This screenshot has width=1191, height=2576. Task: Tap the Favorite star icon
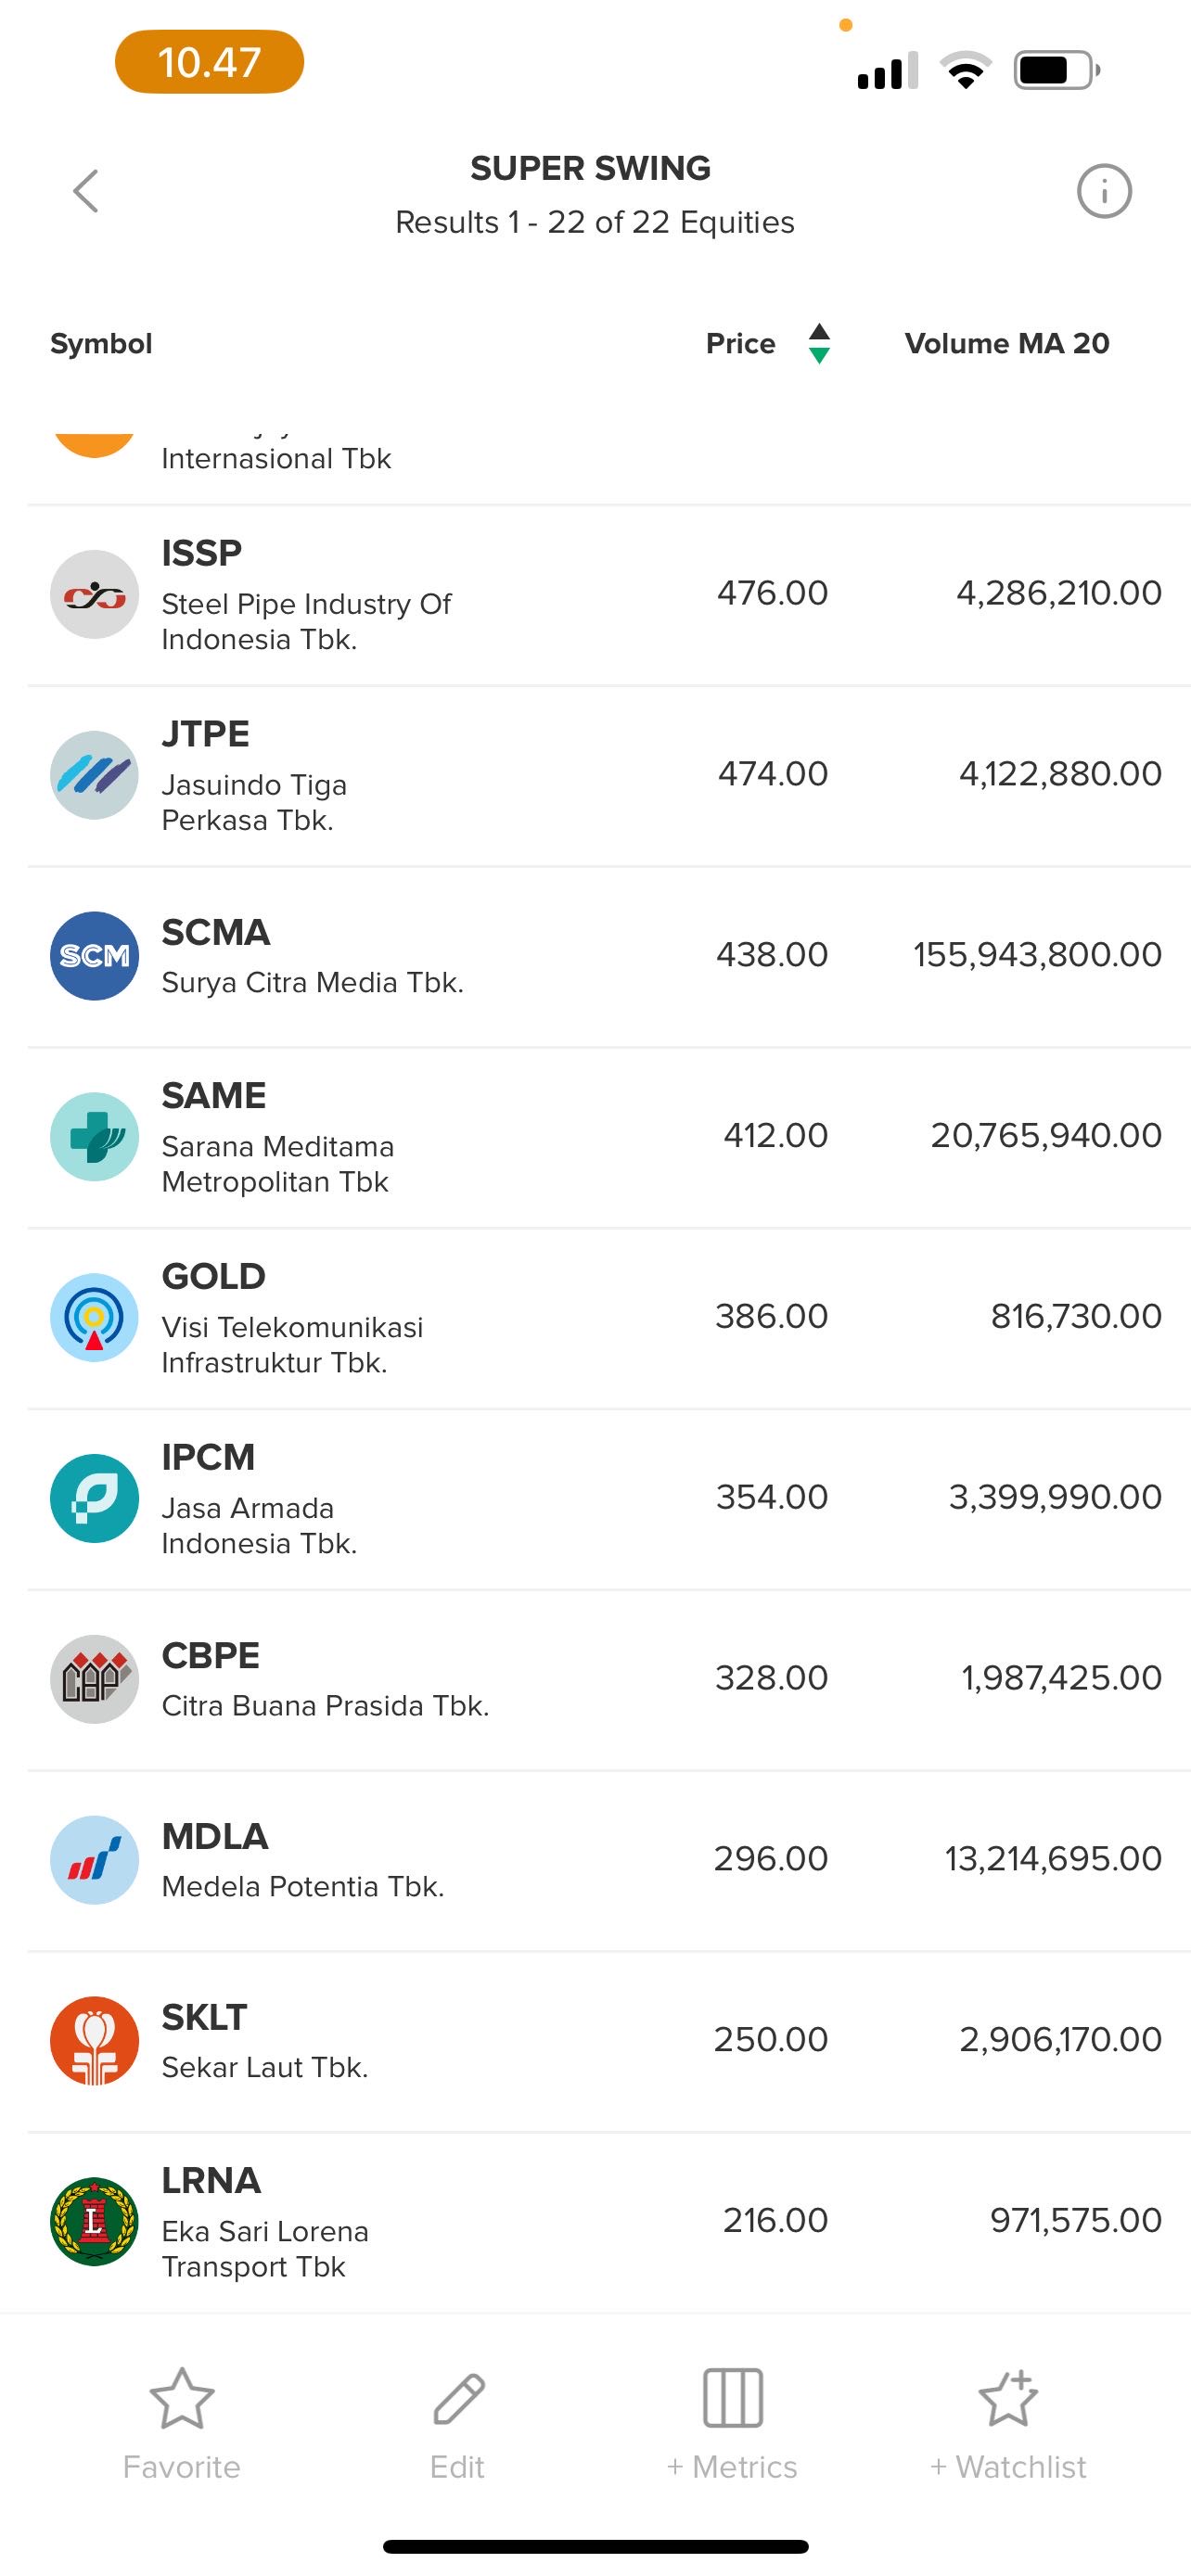181,2398
